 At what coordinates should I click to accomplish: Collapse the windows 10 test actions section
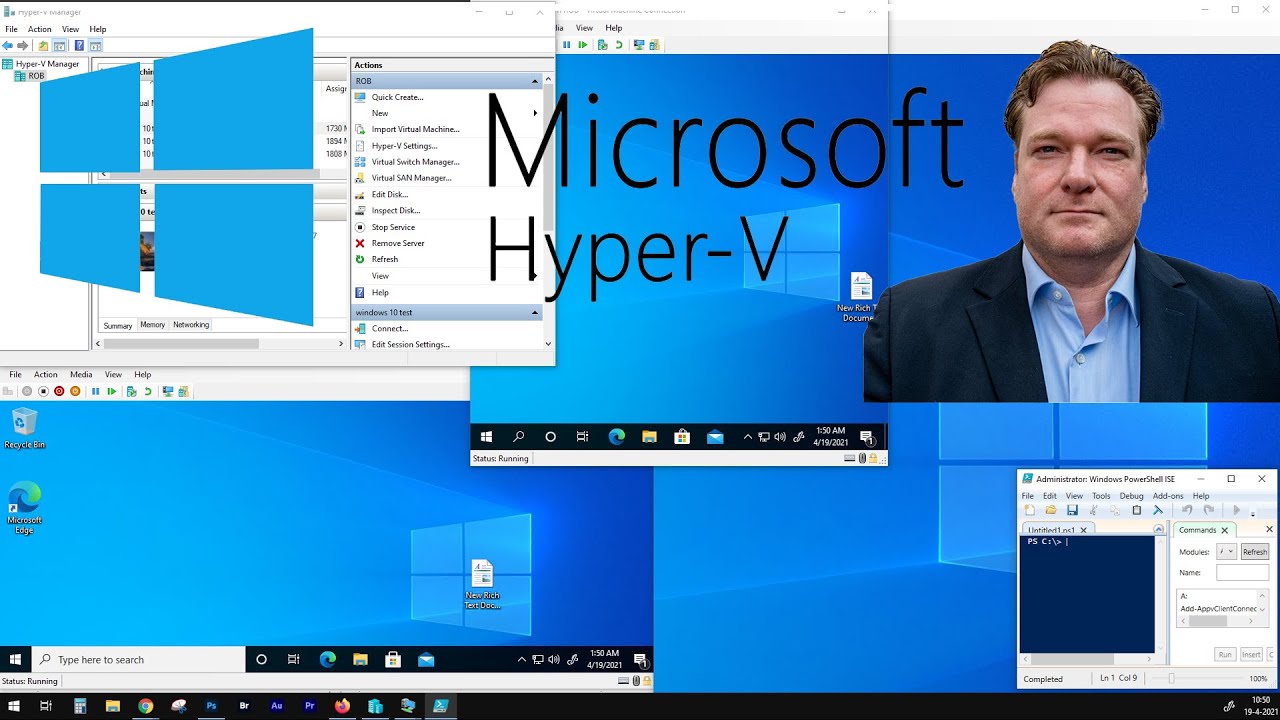coord(535,312)
